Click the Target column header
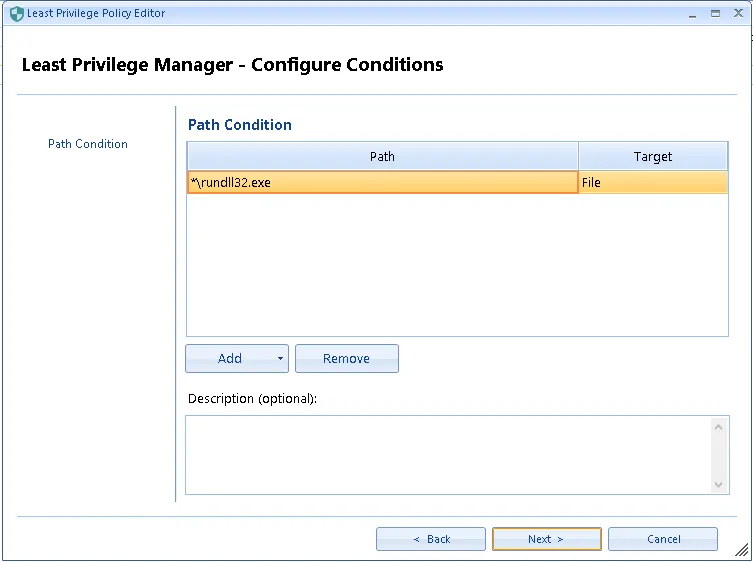This screenshot has height=562, width=753. tap(652, 157)
